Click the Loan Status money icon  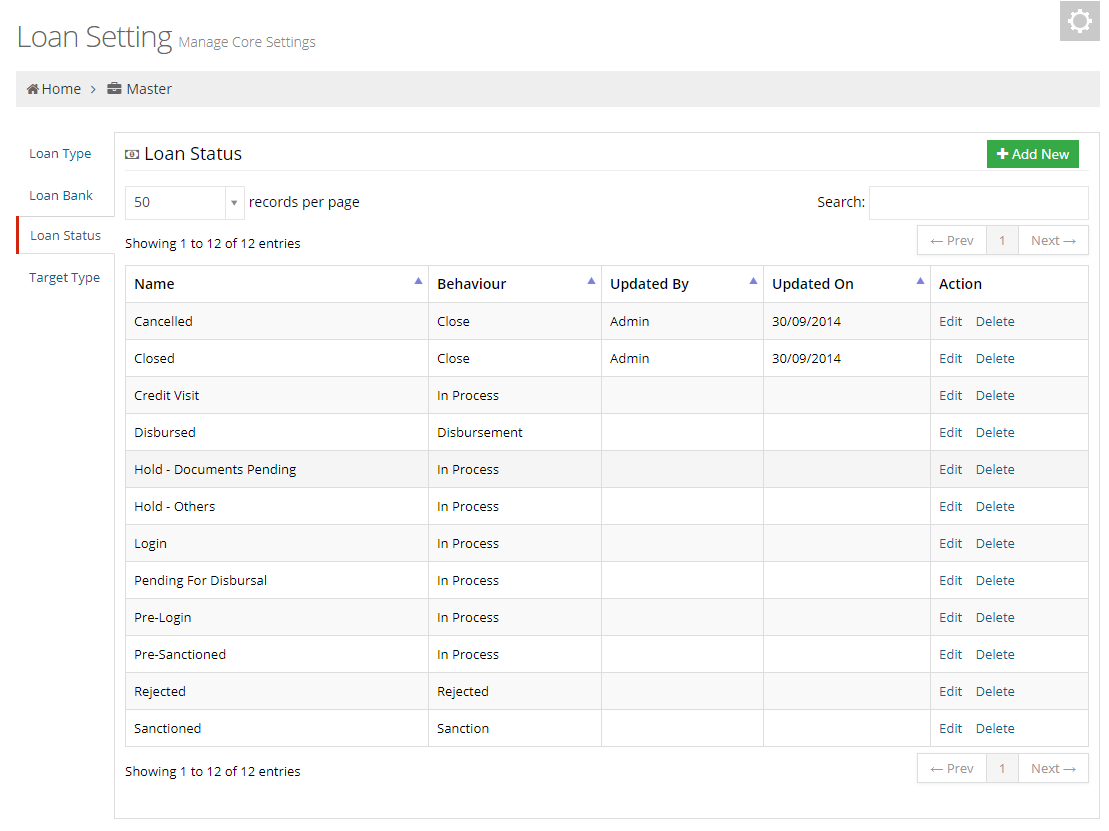[x=132, y=154]
